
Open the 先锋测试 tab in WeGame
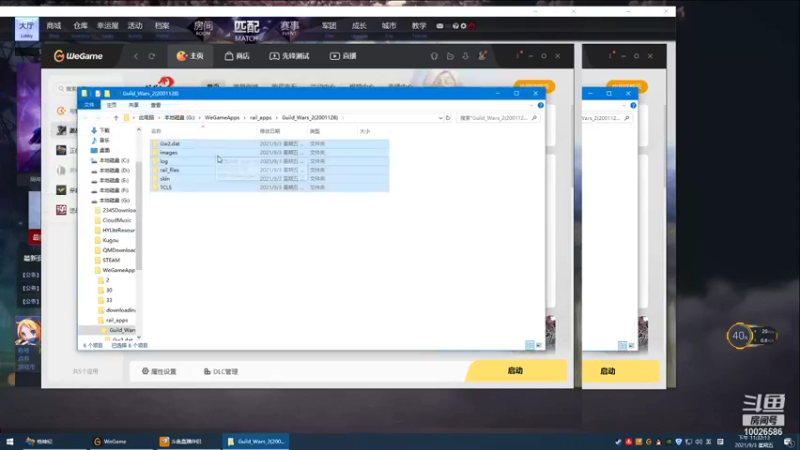pyautogui.click(x=289, y=56)
